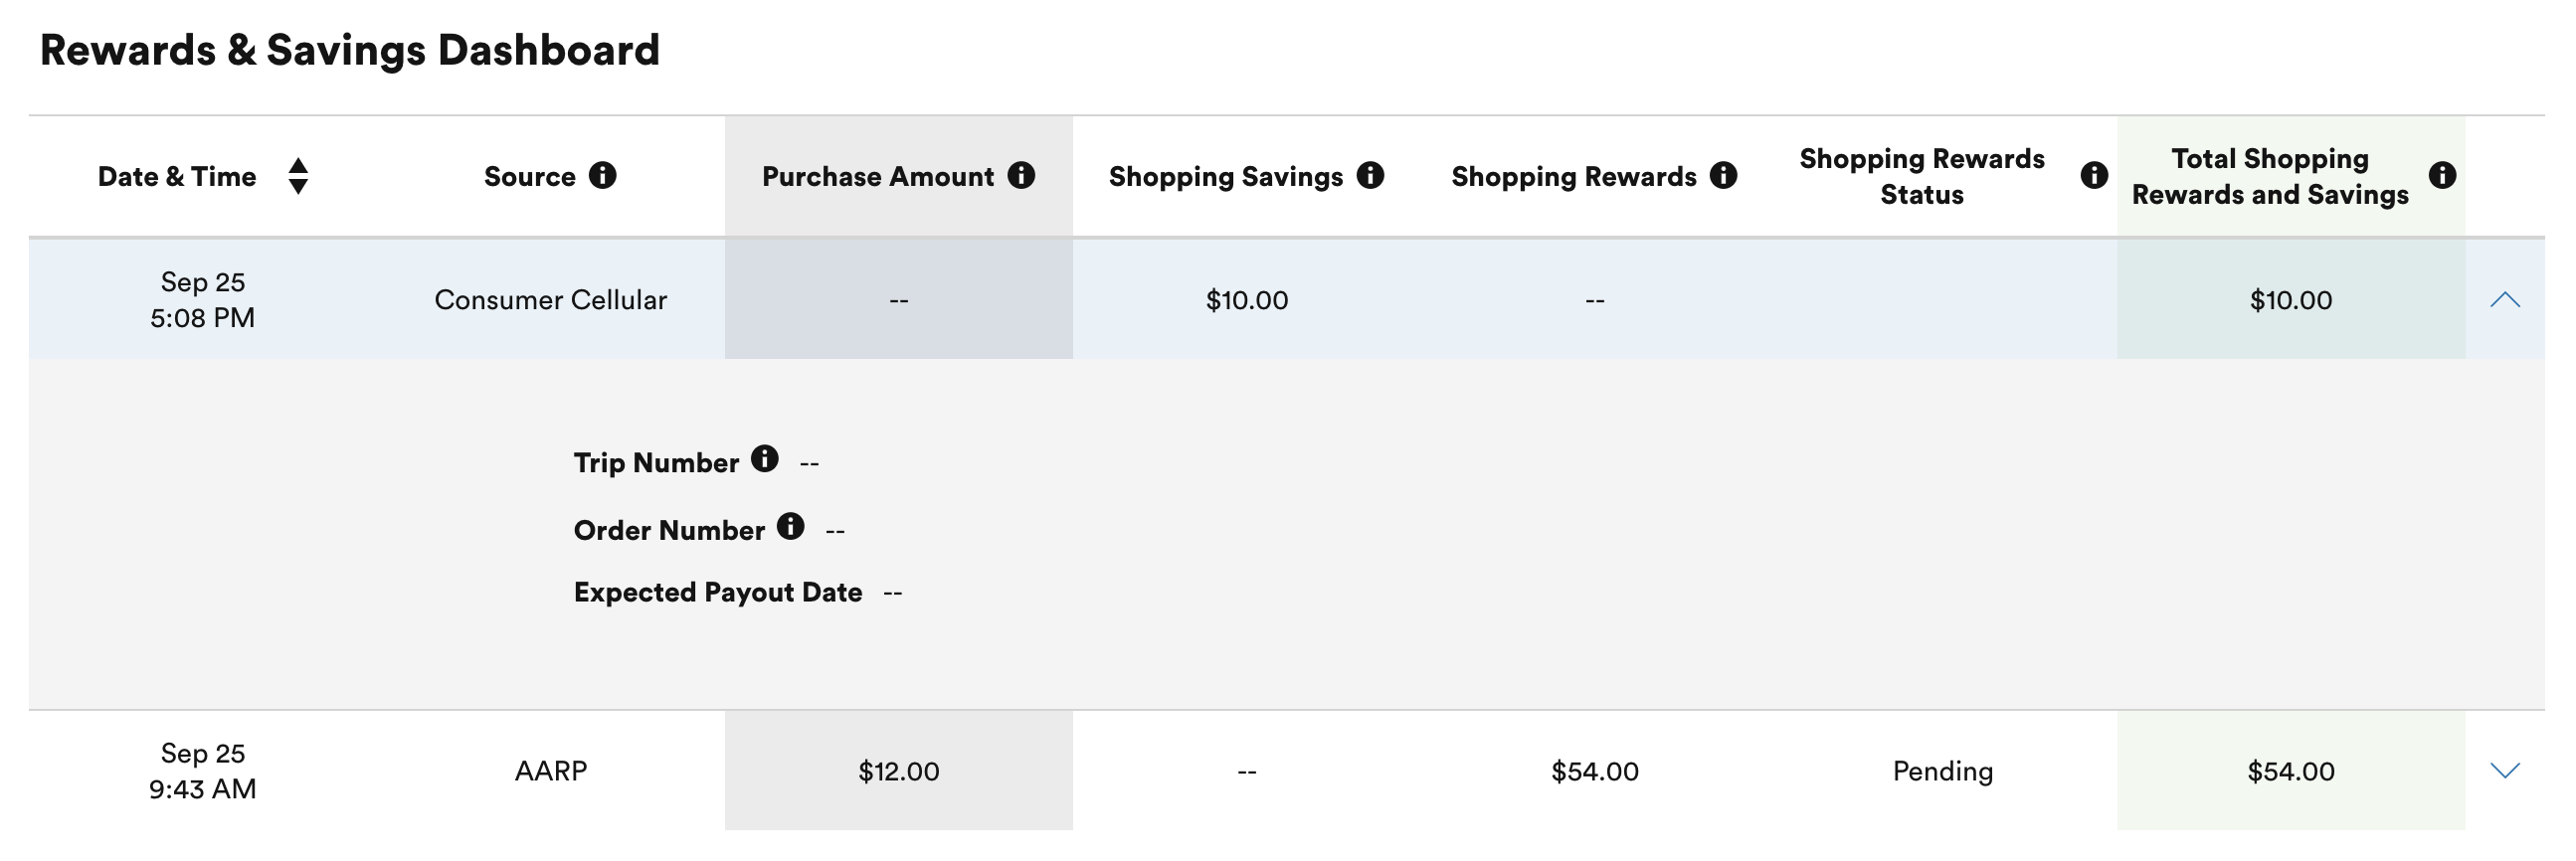Image resolution: width=2576 pixels, height=861 pixels.
Task: Select the Purchase Amount column header
Action: (x=878, y=176)
